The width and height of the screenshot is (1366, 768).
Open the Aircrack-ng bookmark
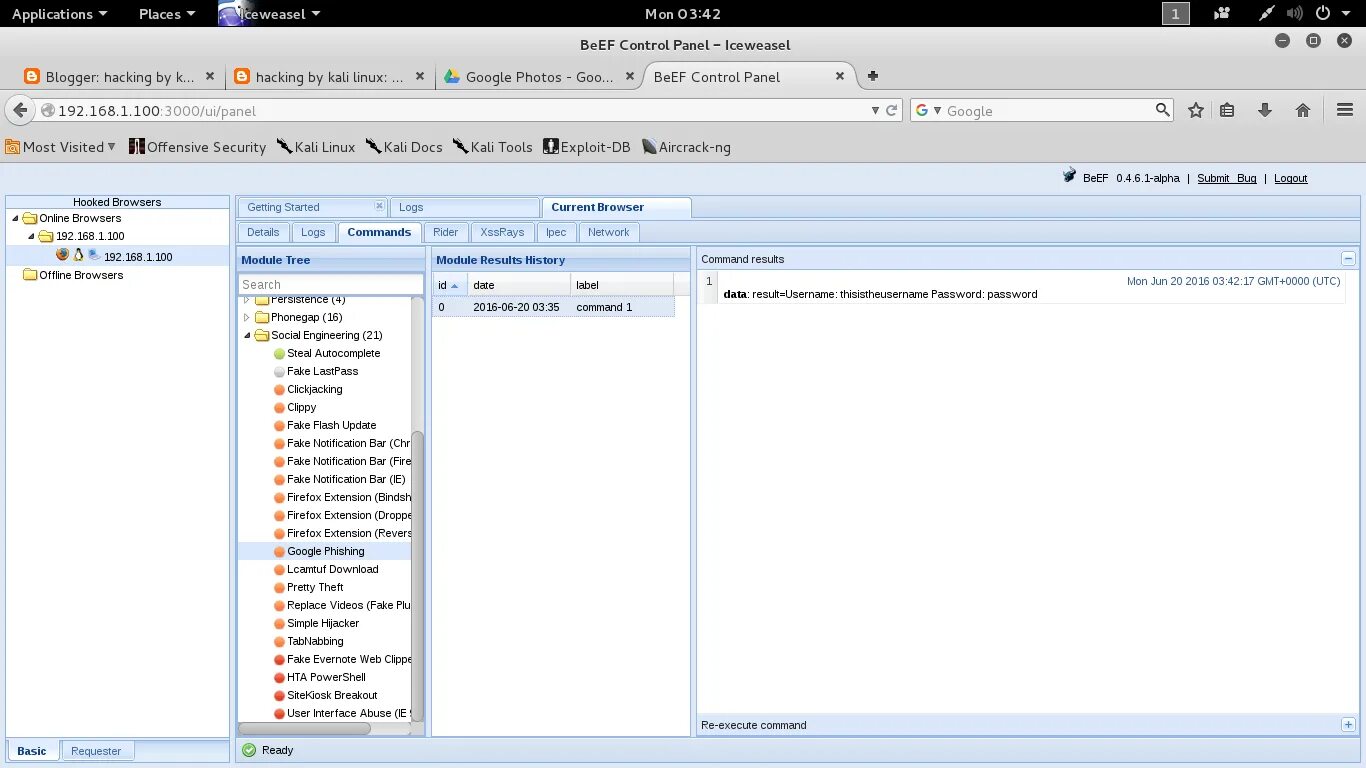[x=686, y=147]
